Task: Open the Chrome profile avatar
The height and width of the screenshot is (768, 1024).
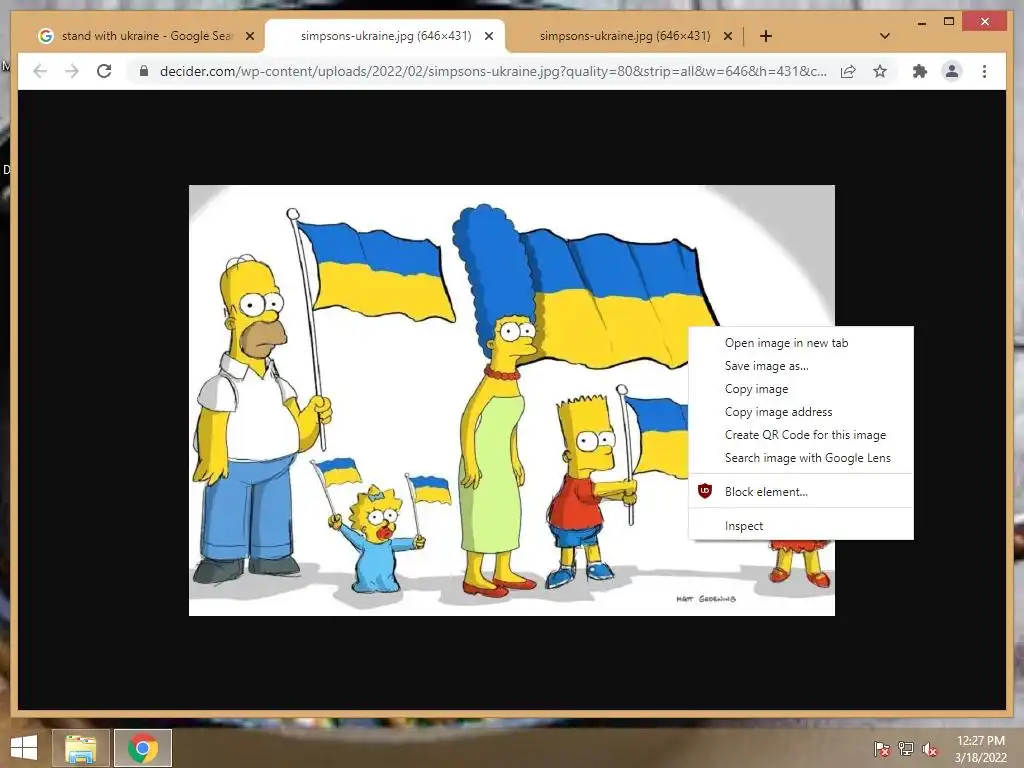Action: click(952, 71)
